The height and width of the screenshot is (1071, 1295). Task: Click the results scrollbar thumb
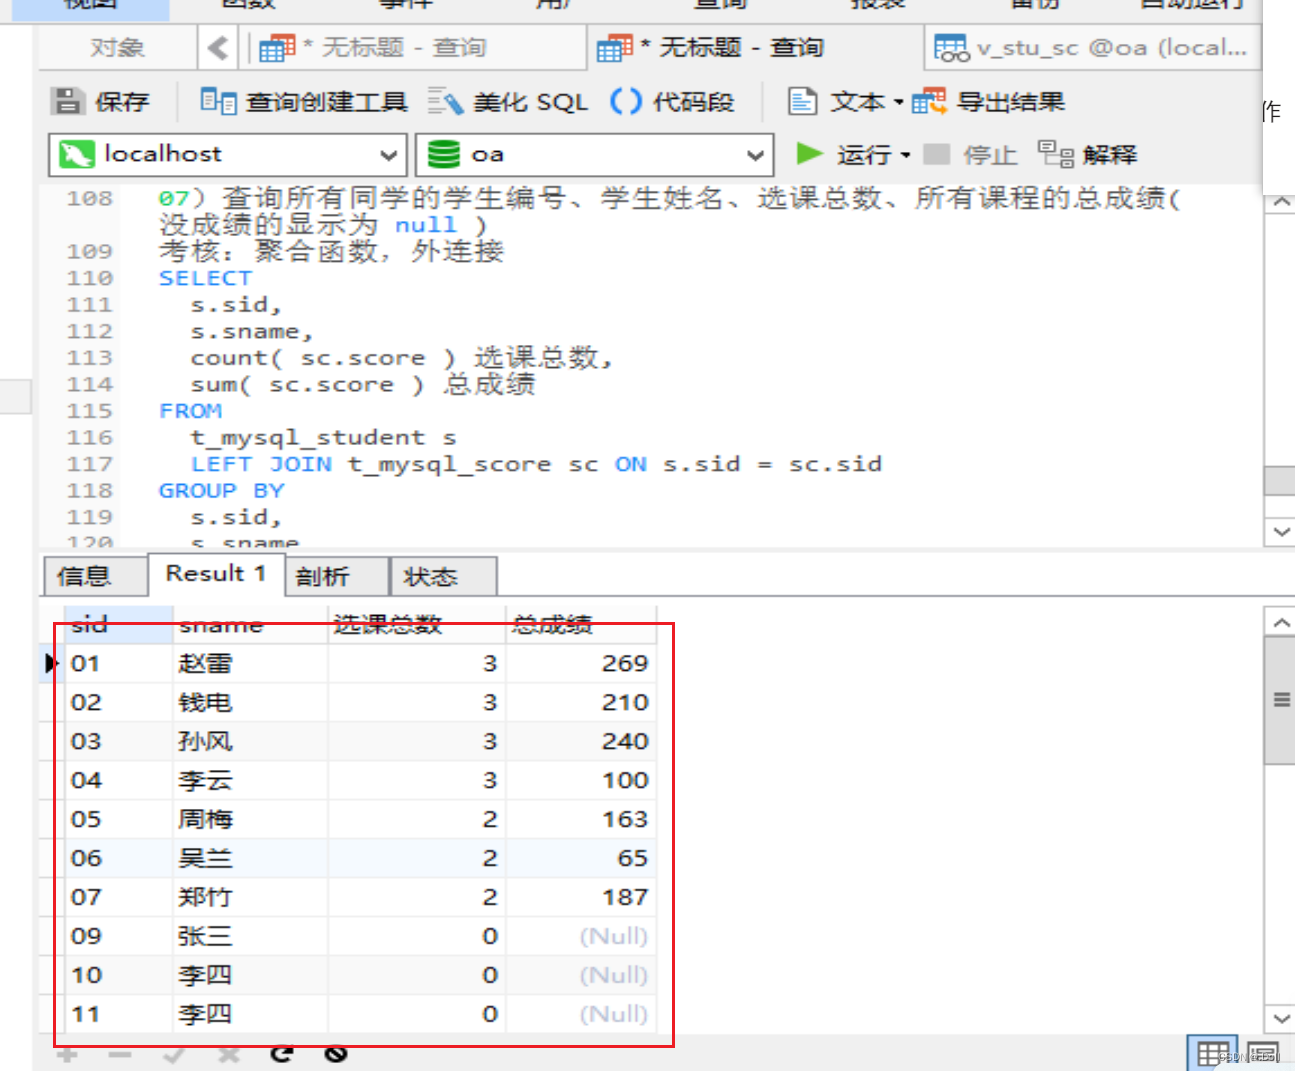(x=1280, y=700)
